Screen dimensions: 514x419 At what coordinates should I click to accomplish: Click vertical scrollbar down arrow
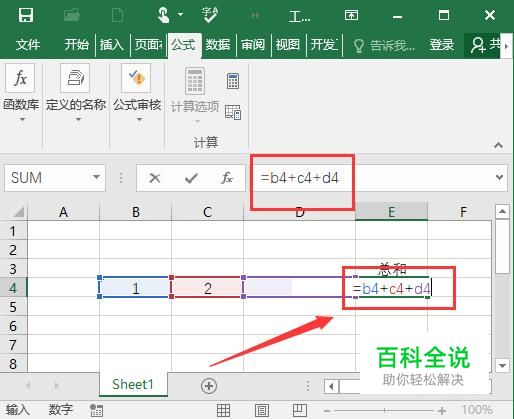(x=502, y=365)
